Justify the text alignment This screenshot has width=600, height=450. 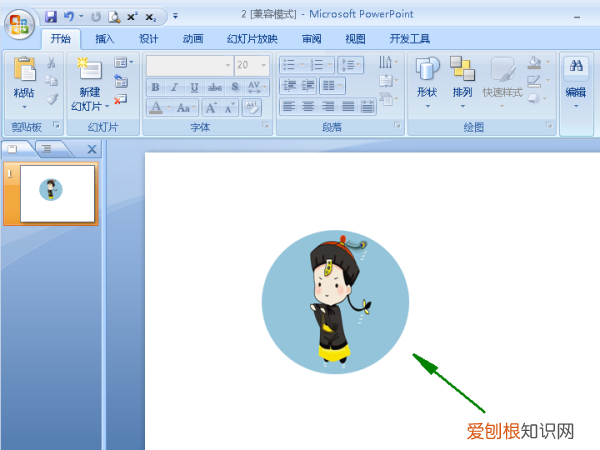(x=348, y=106)
